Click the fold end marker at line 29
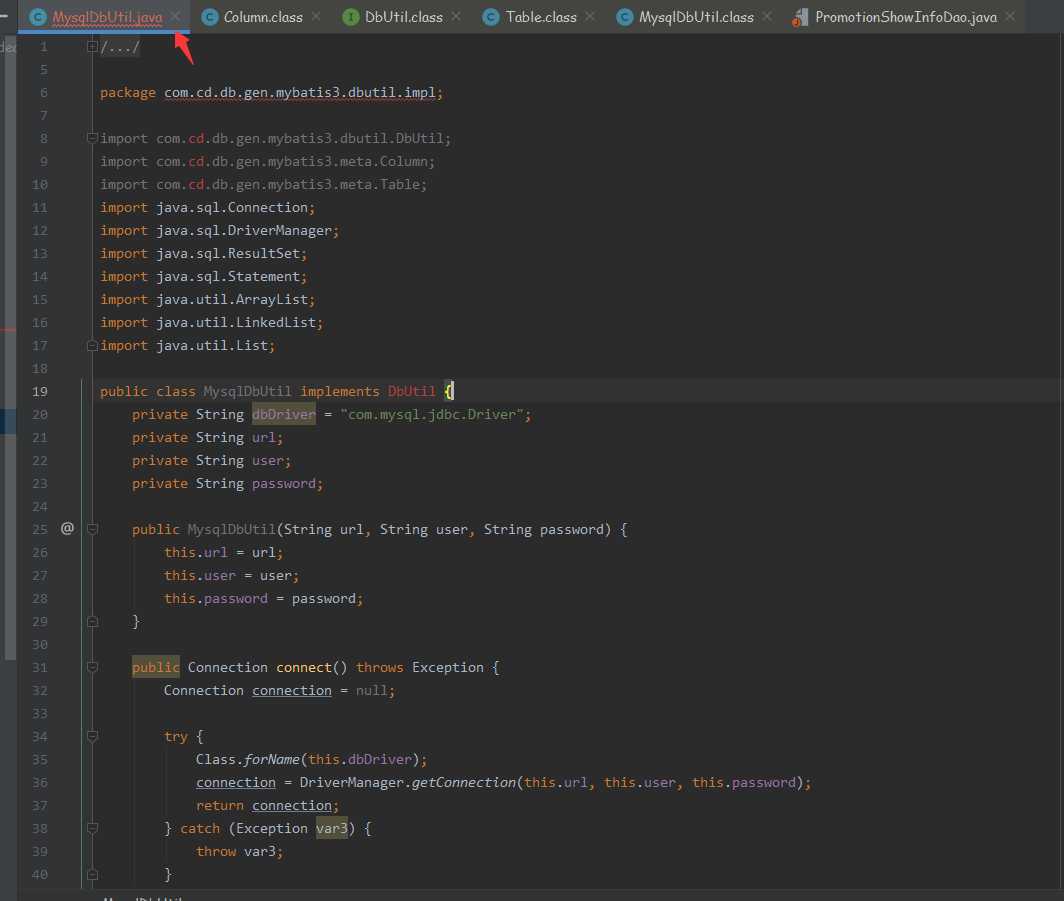 pyautogui.click(x=92, y=621)
